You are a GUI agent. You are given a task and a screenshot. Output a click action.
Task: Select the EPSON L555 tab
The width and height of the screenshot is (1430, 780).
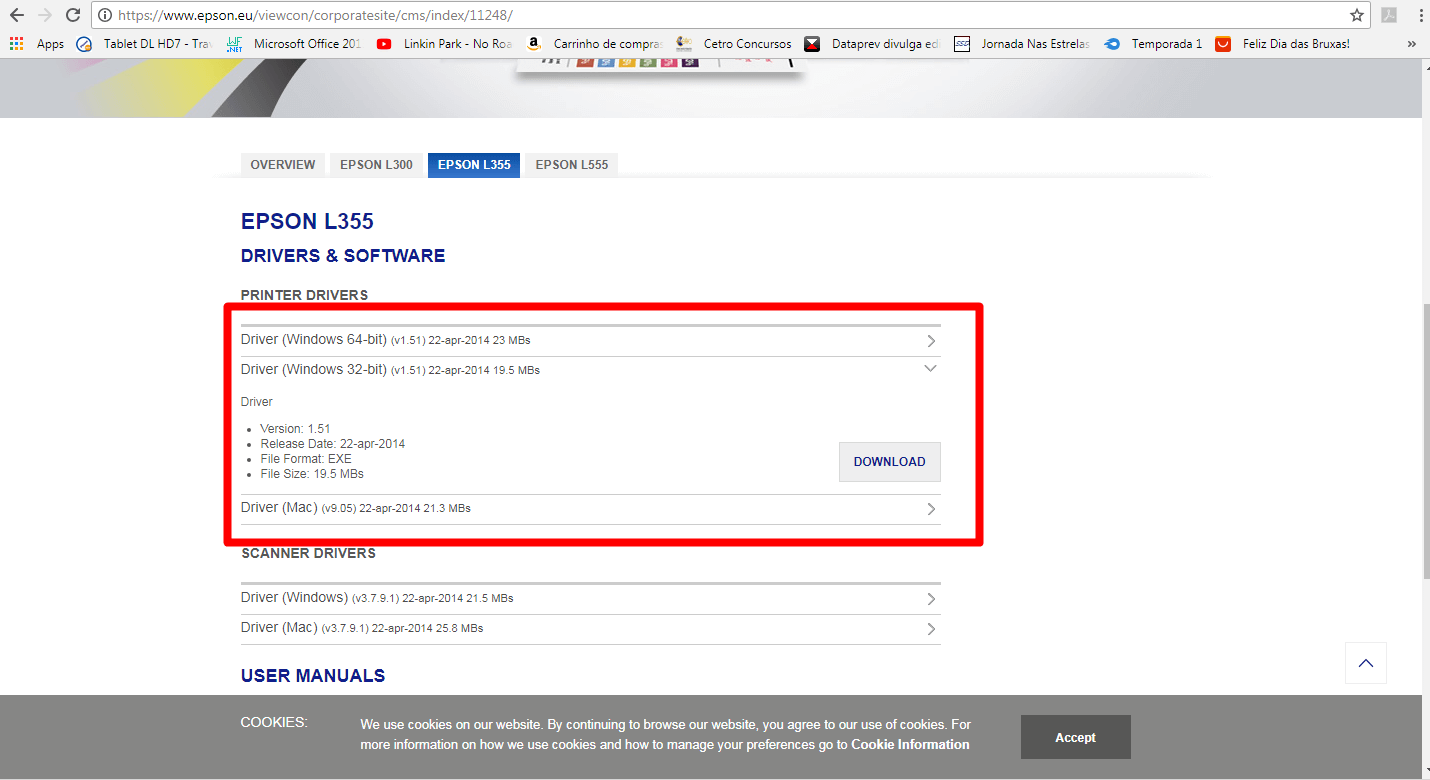tap(571, 165)
